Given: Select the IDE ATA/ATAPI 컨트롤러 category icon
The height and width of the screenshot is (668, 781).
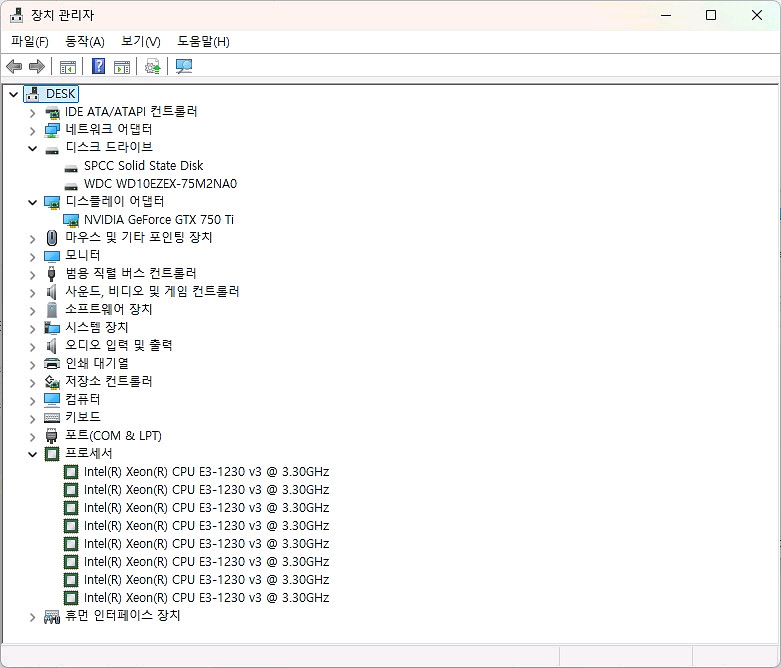Looking at the screenshot, I should coord(52,113).
